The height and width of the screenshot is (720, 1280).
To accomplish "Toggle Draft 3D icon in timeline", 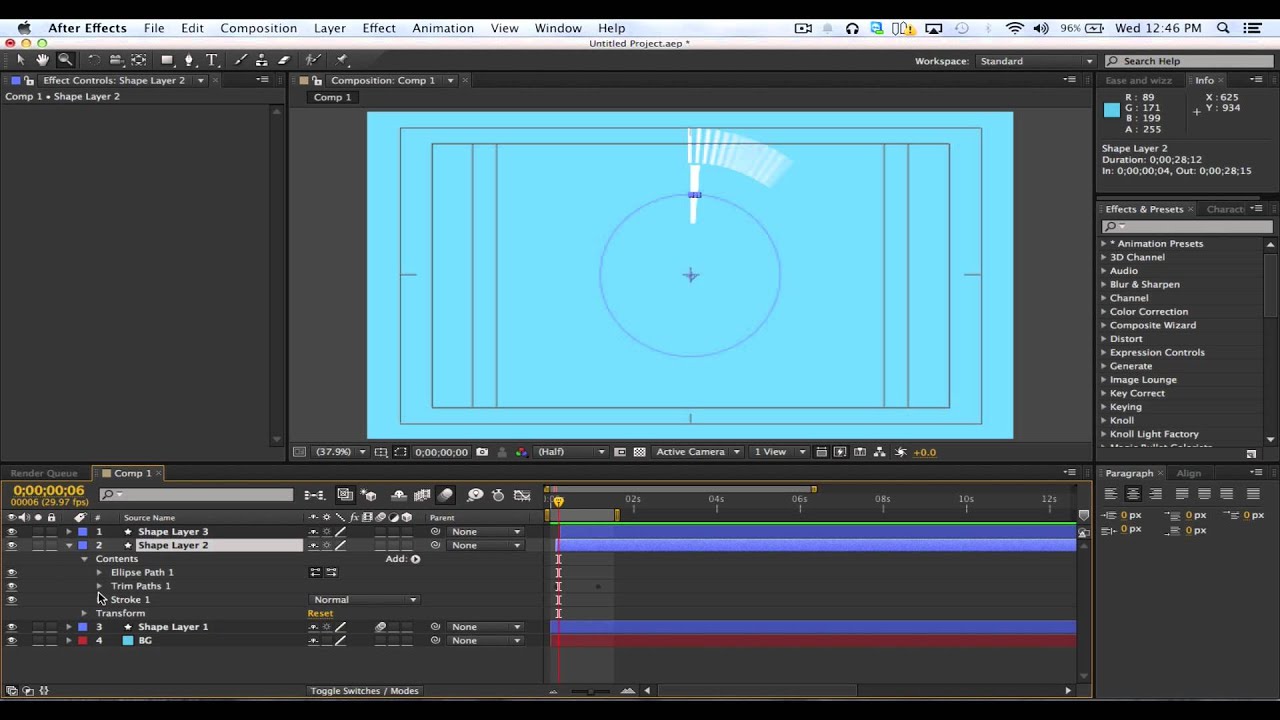I will (369, 495).
